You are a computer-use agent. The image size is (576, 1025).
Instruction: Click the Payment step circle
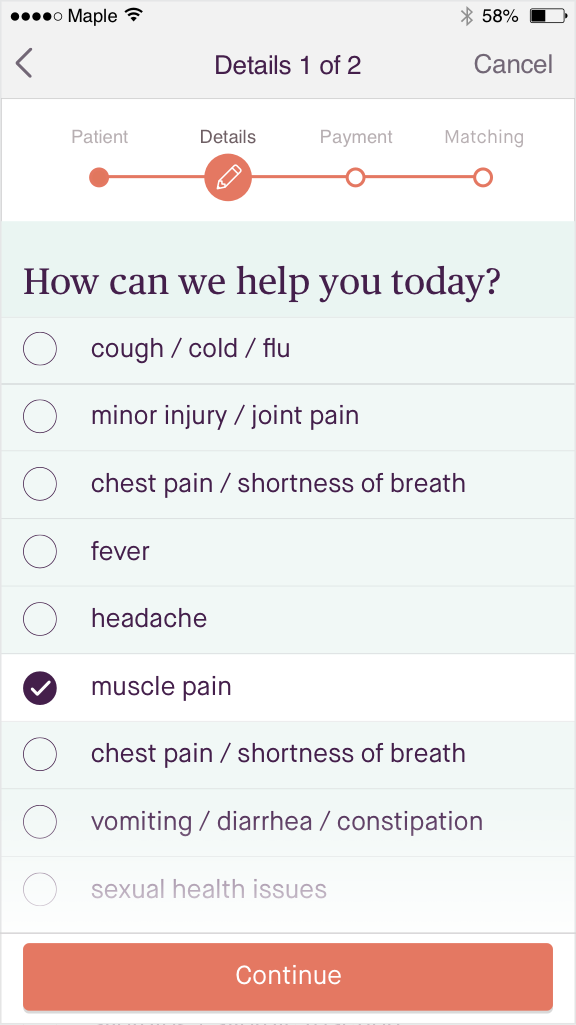pos(356,177)
